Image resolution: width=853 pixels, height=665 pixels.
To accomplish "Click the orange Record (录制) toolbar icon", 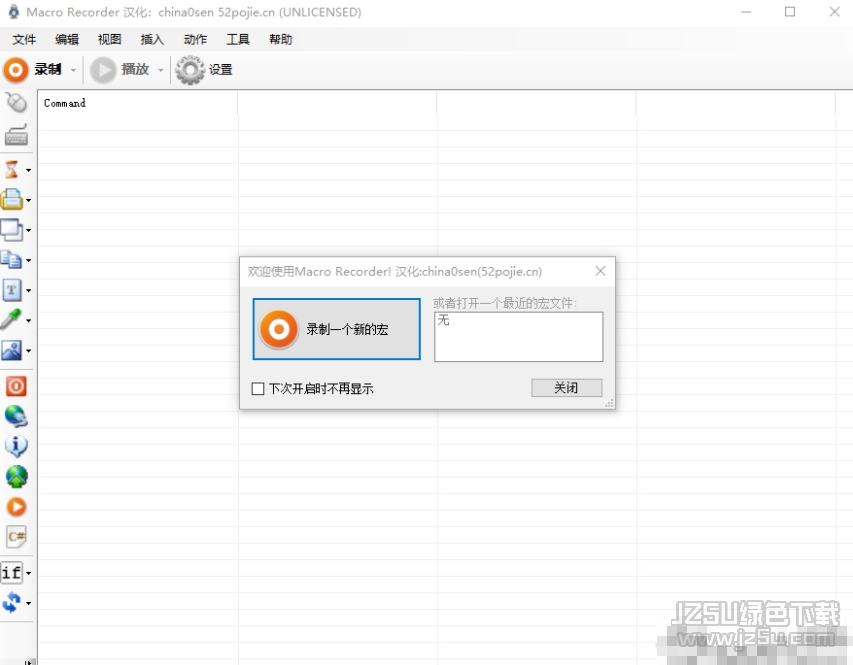I will 16,70.
